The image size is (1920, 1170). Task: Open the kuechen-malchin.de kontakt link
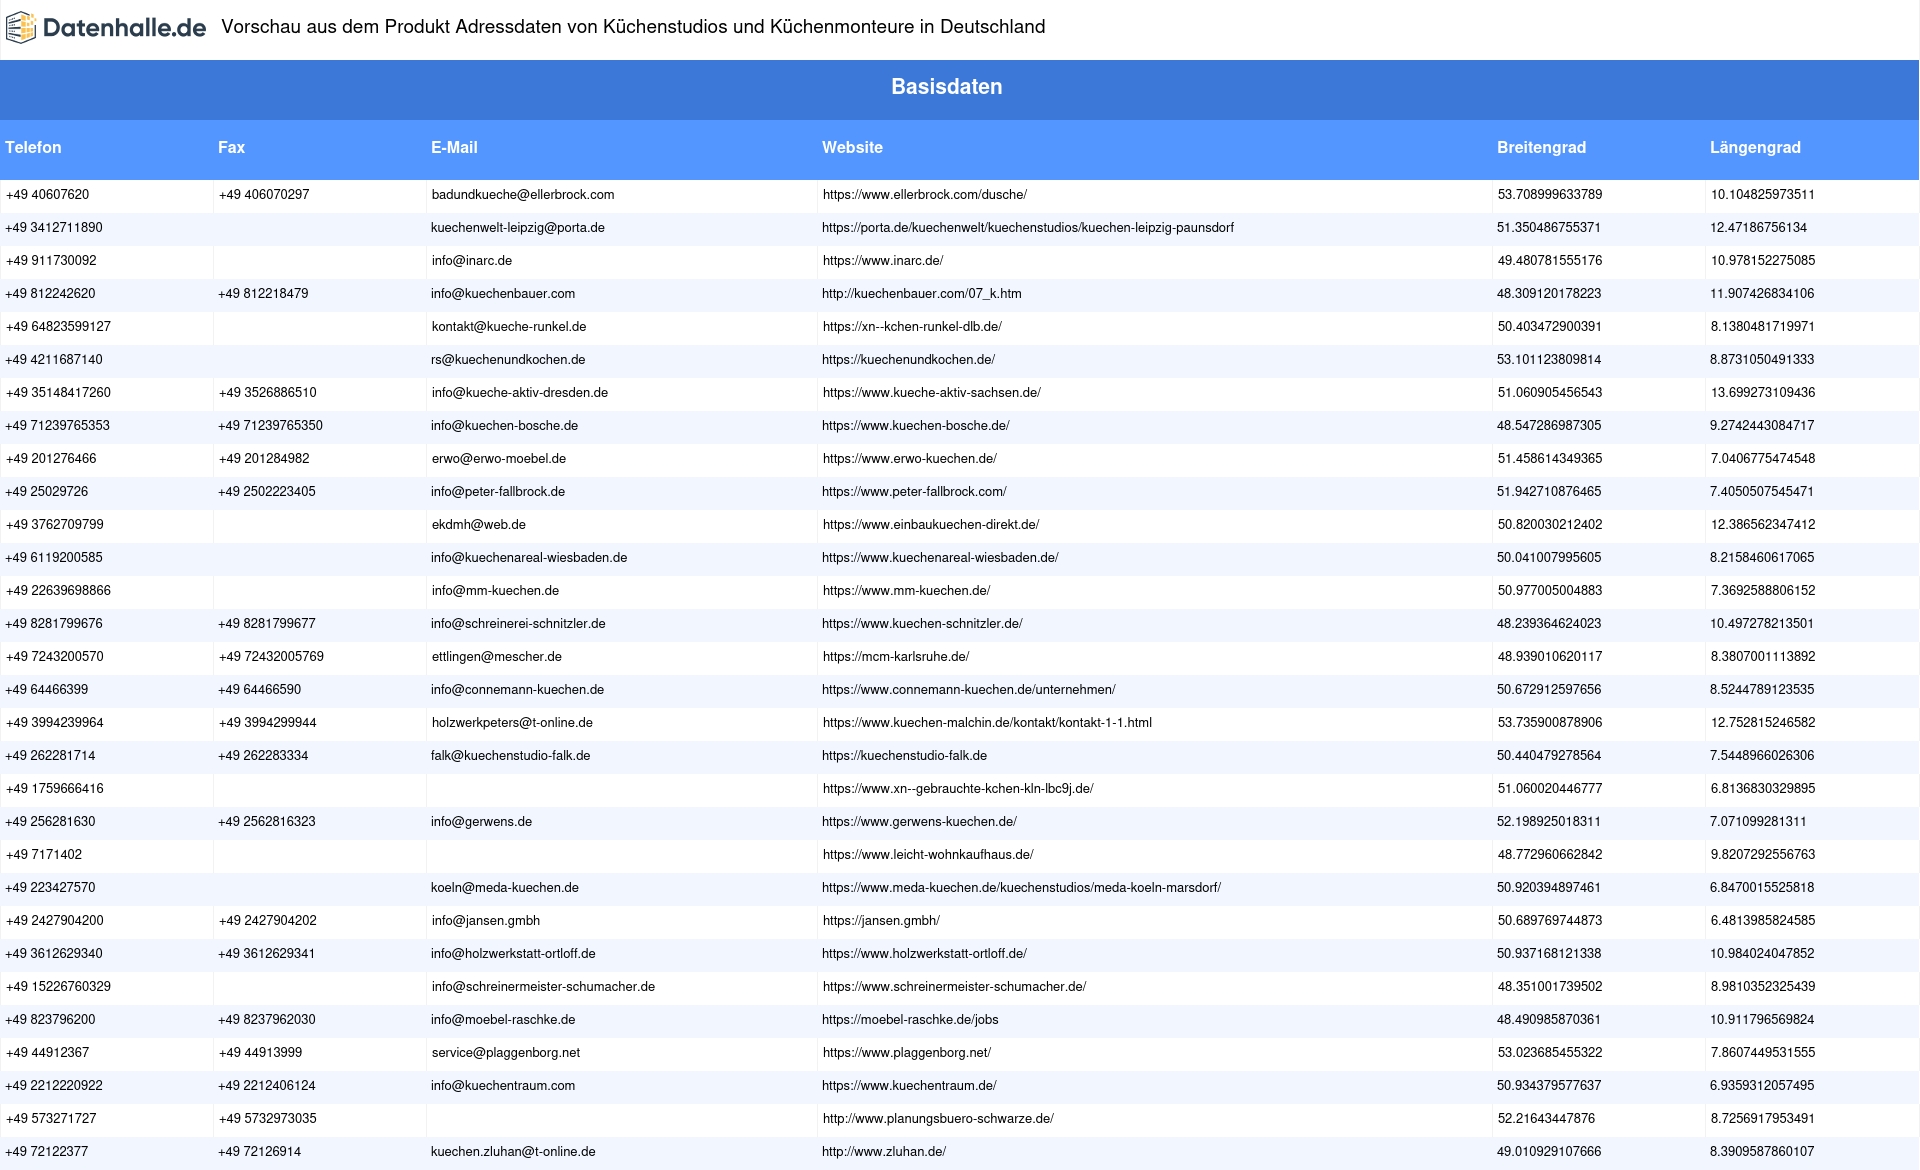[x=987, y=723]
